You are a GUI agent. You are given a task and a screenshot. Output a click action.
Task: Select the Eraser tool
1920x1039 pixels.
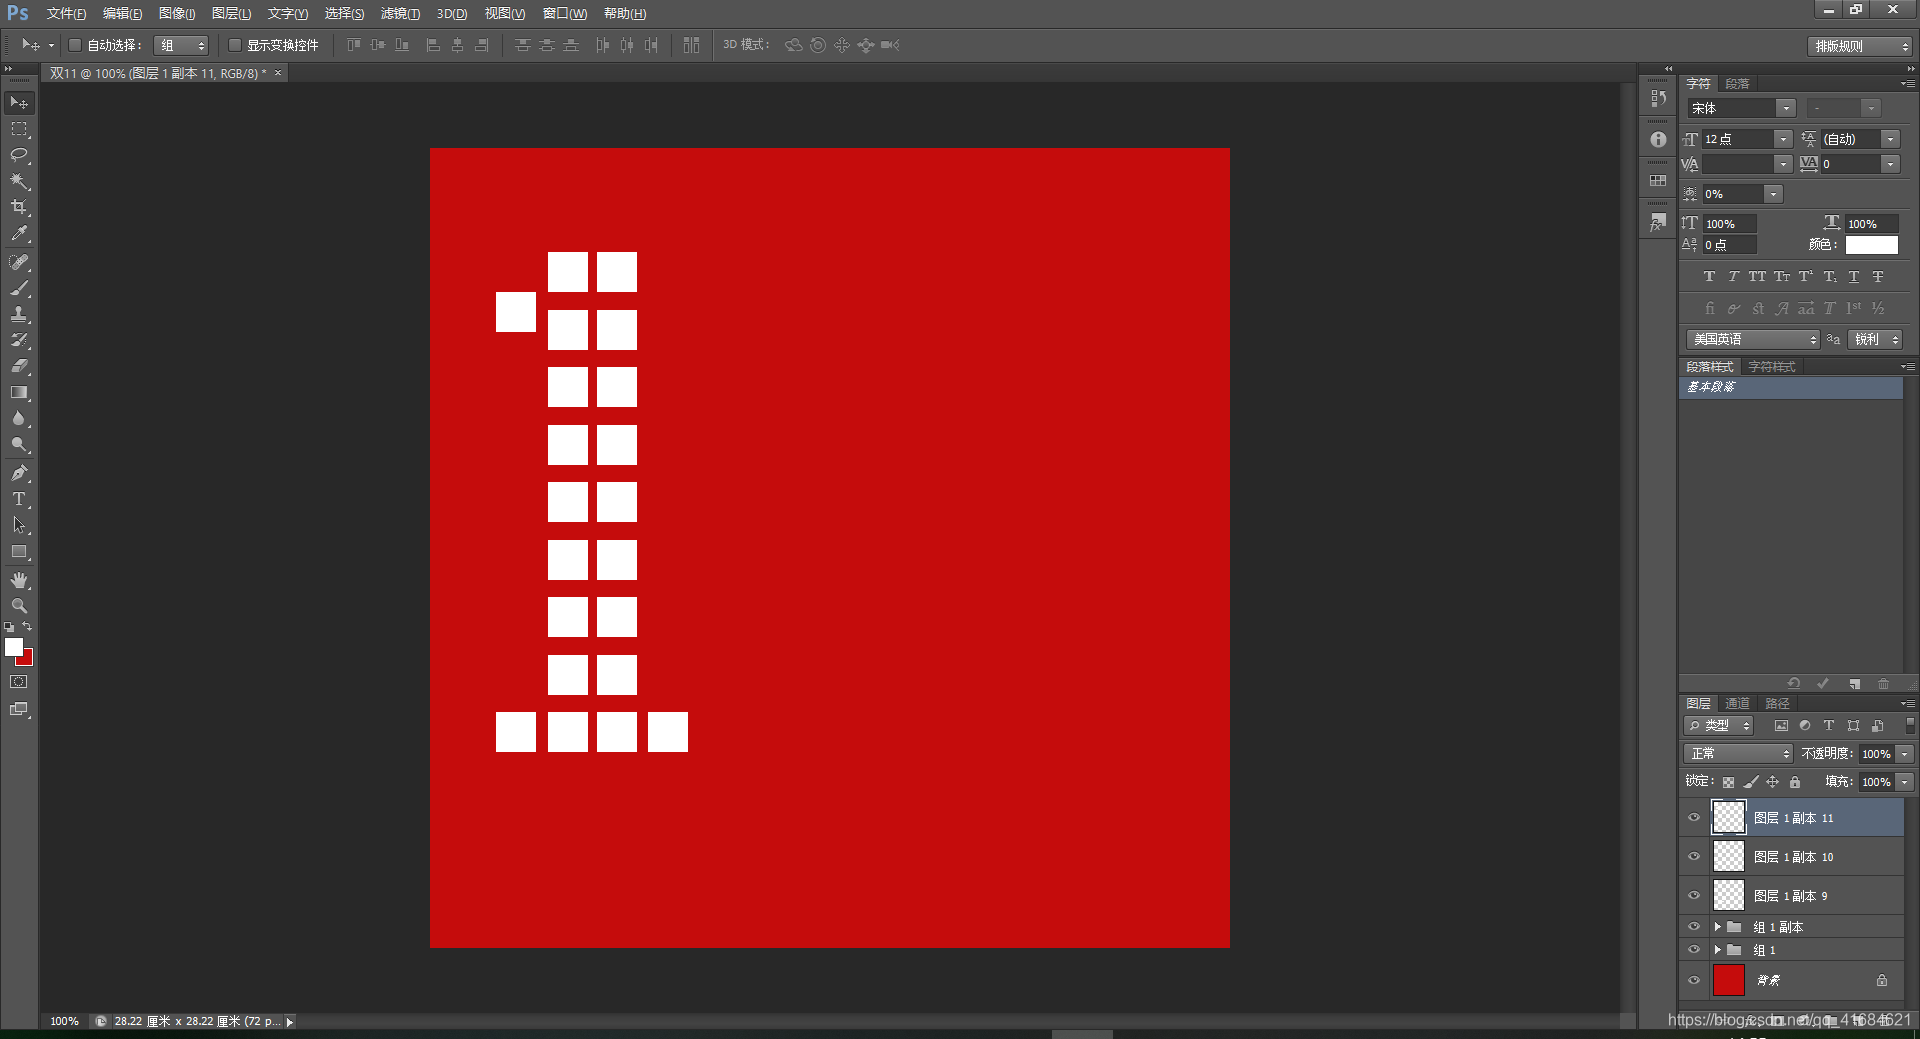[x=19, y=366]
